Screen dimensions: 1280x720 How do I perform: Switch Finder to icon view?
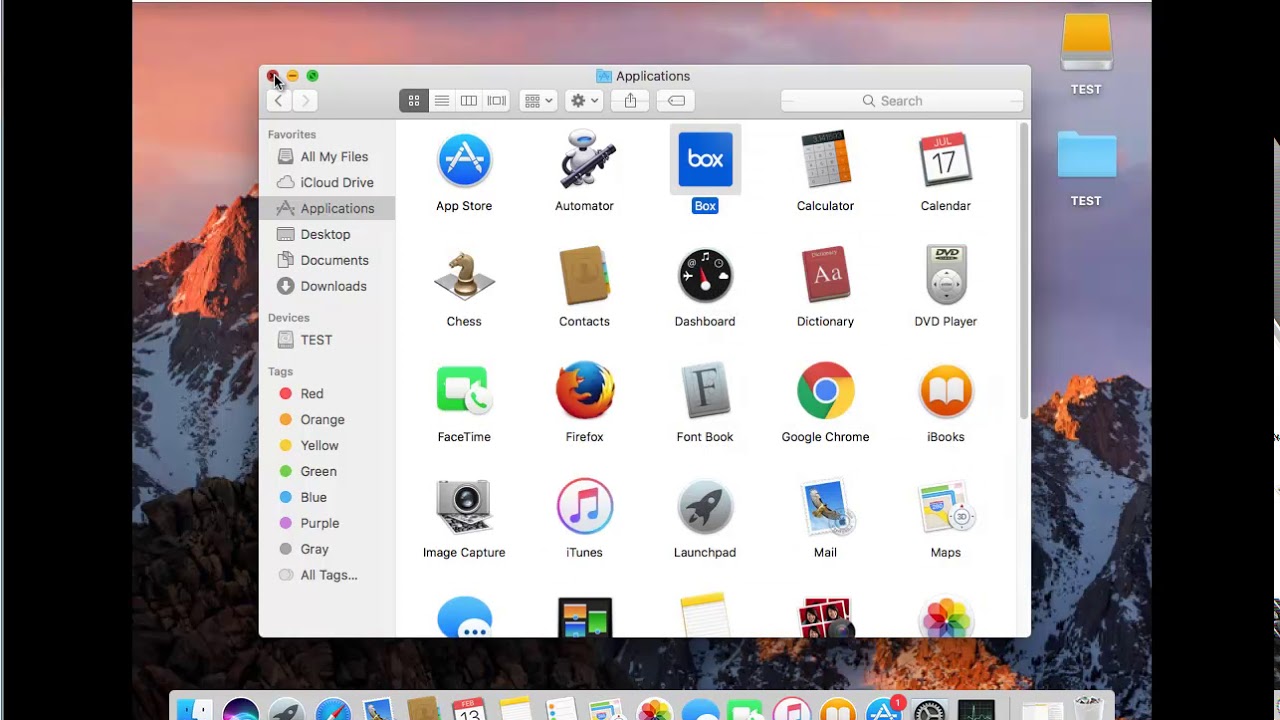point(413,101)
